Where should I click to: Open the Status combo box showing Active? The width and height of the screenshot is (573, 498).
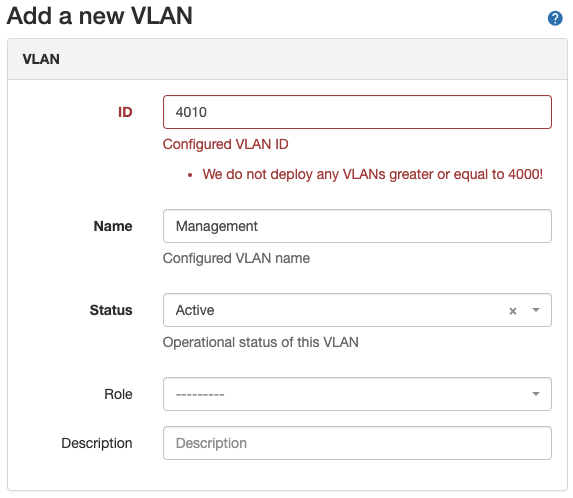[357, 310]
